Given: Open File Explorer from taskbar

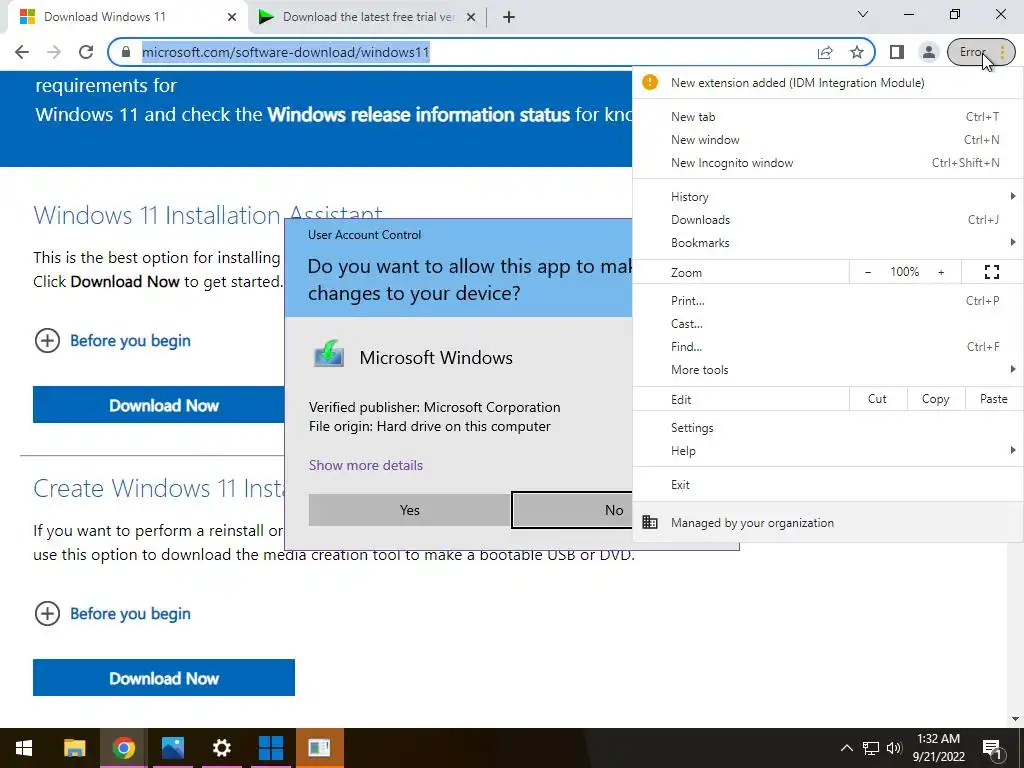Looking at the screenshot, I should (x=74, y=748).
